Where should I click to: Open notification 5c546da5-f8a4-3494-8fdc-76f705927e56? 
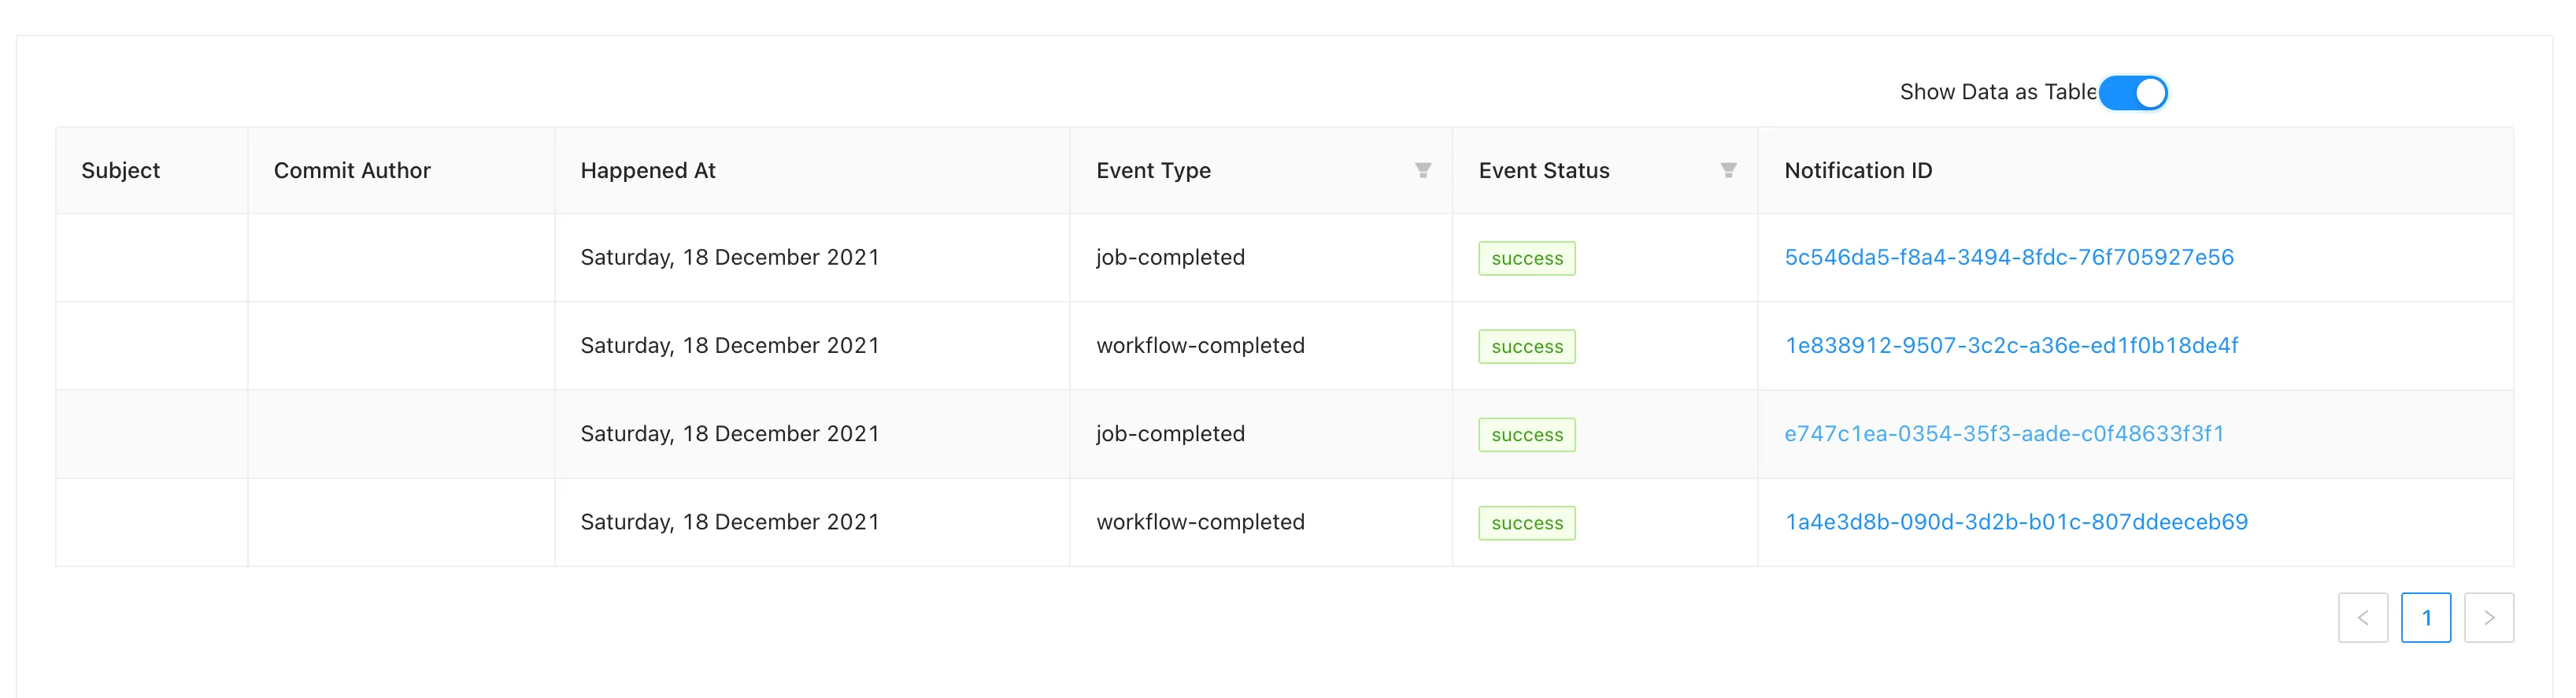point(2009,258)
